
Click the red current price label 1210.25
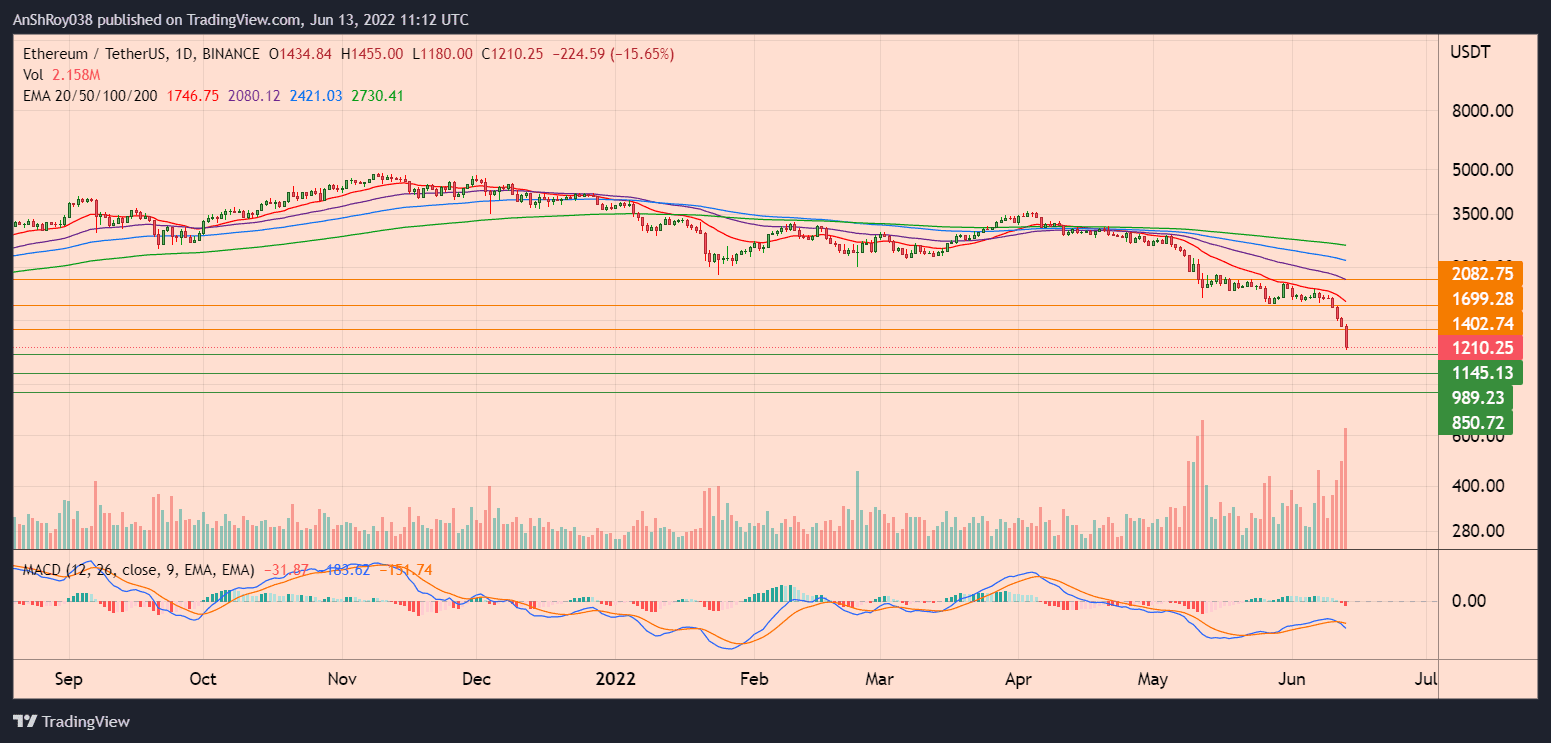(x=1481, y=348)
